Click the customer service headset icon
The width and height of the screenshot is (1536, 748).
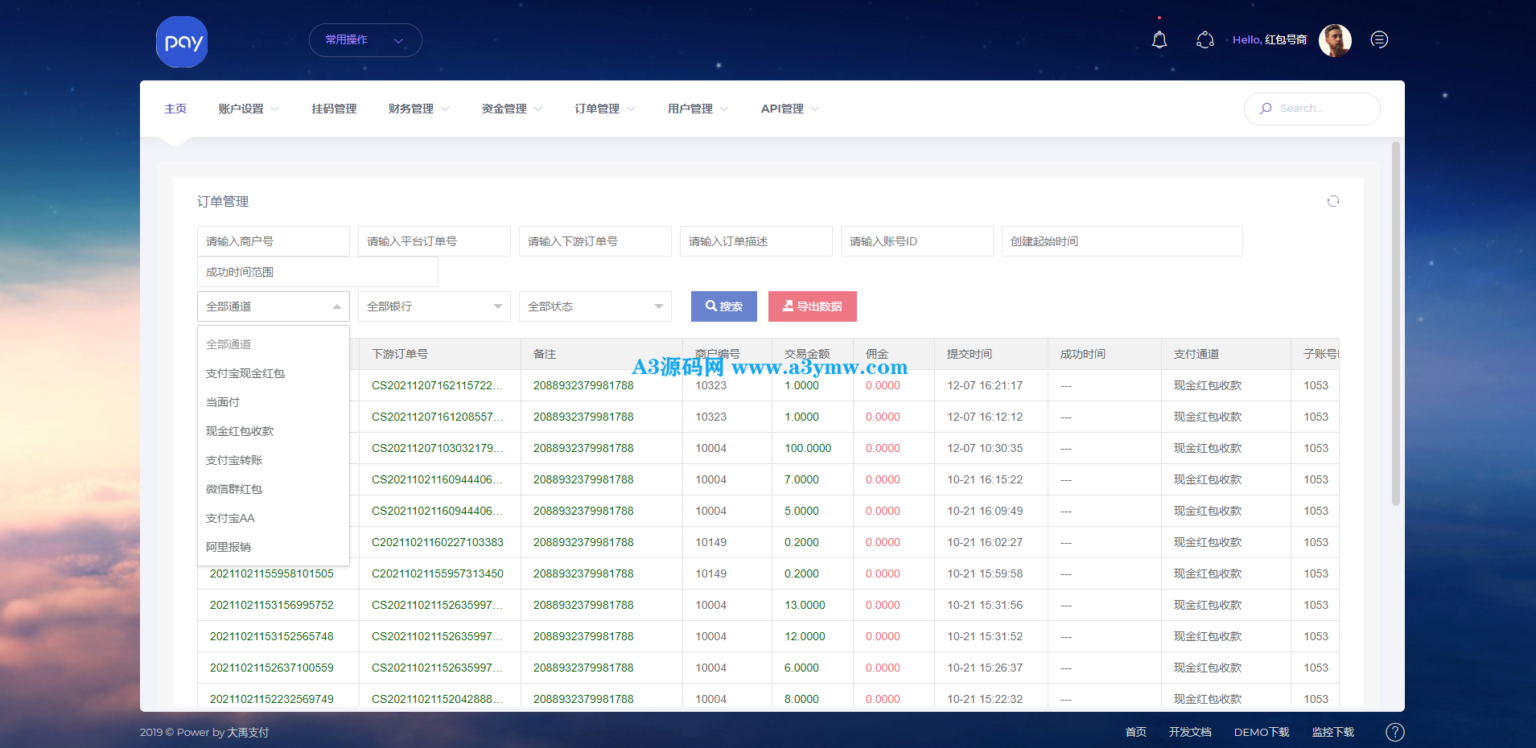(x=1205, y=40)
